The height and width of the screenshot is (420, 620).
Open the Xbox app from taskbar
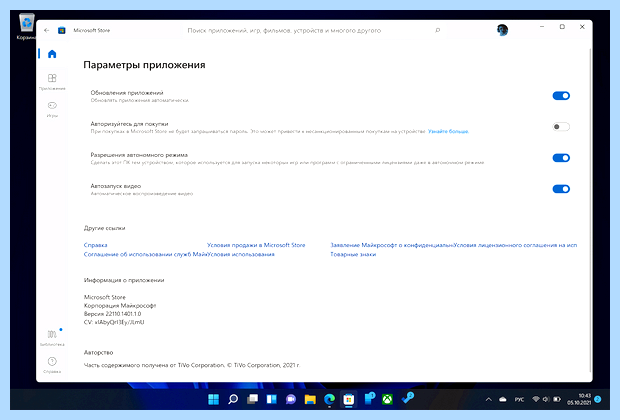(x=387, y=399)
